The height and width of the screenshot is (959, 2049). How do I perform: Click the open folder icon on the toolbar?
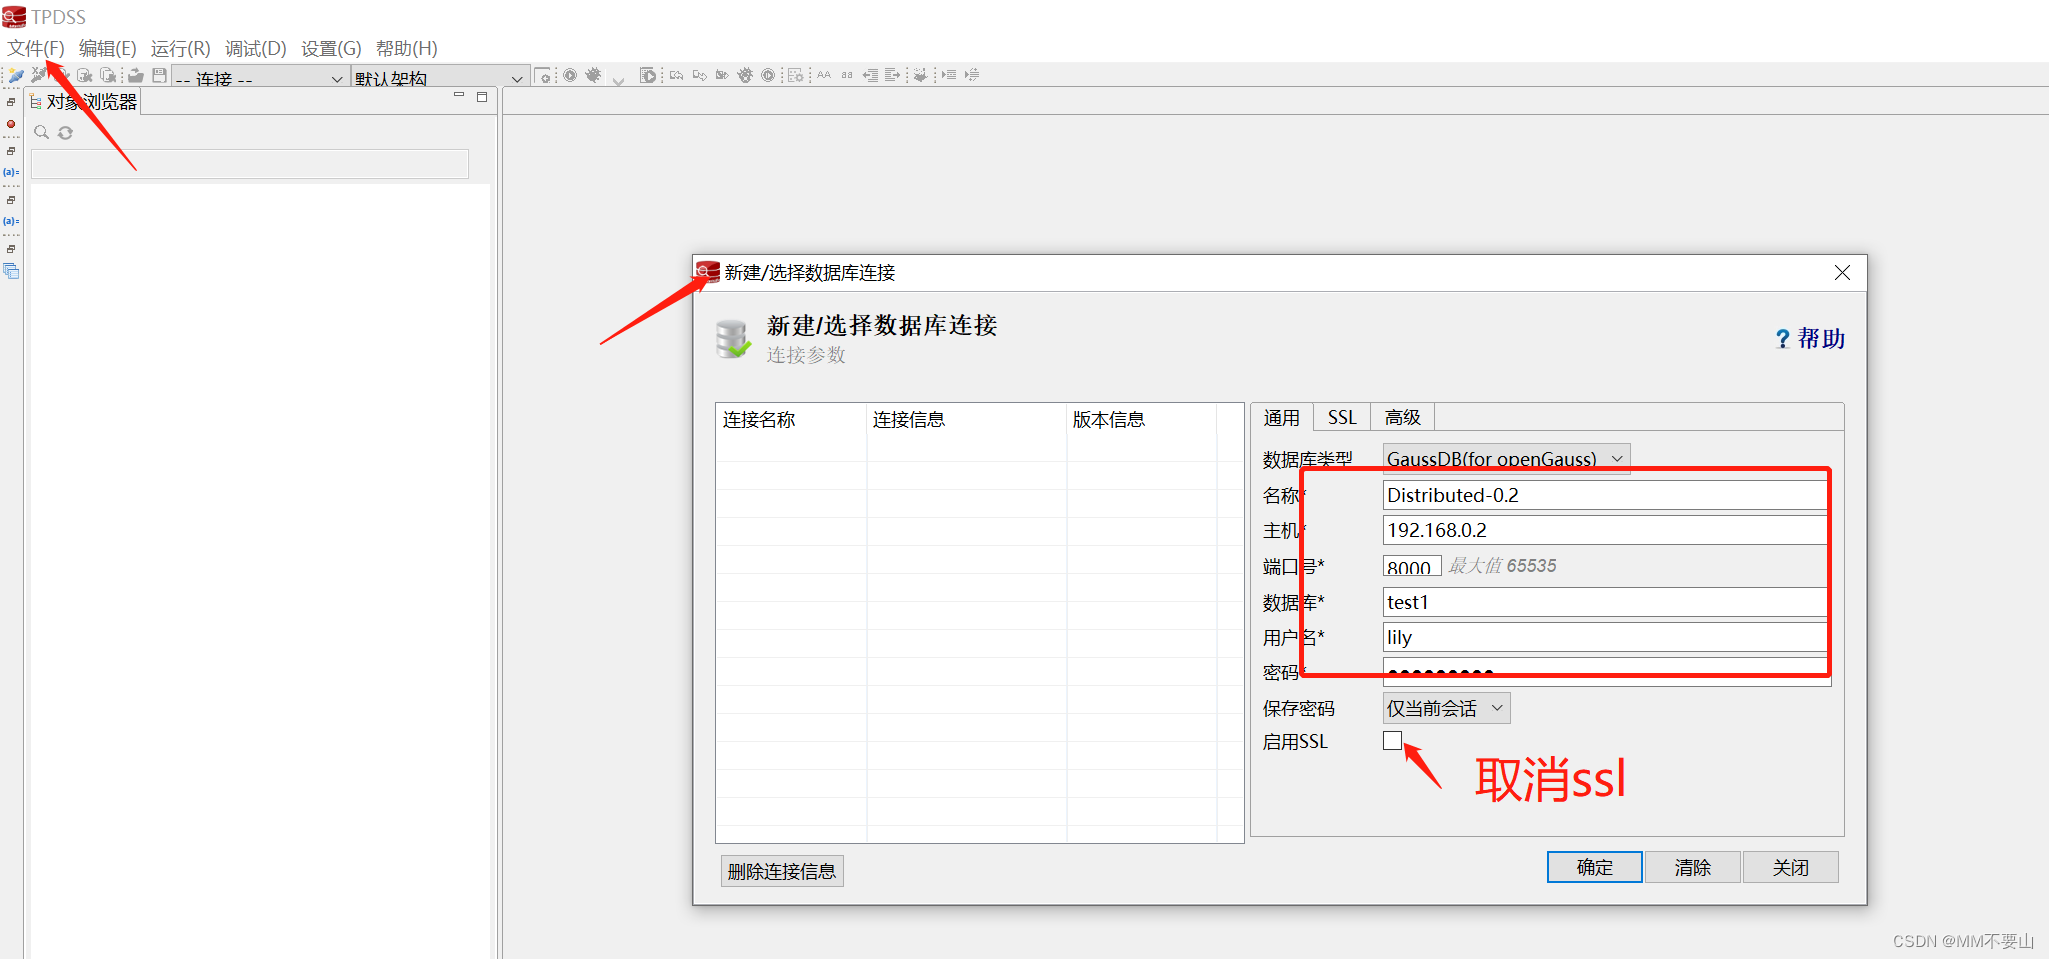[135, 74]
